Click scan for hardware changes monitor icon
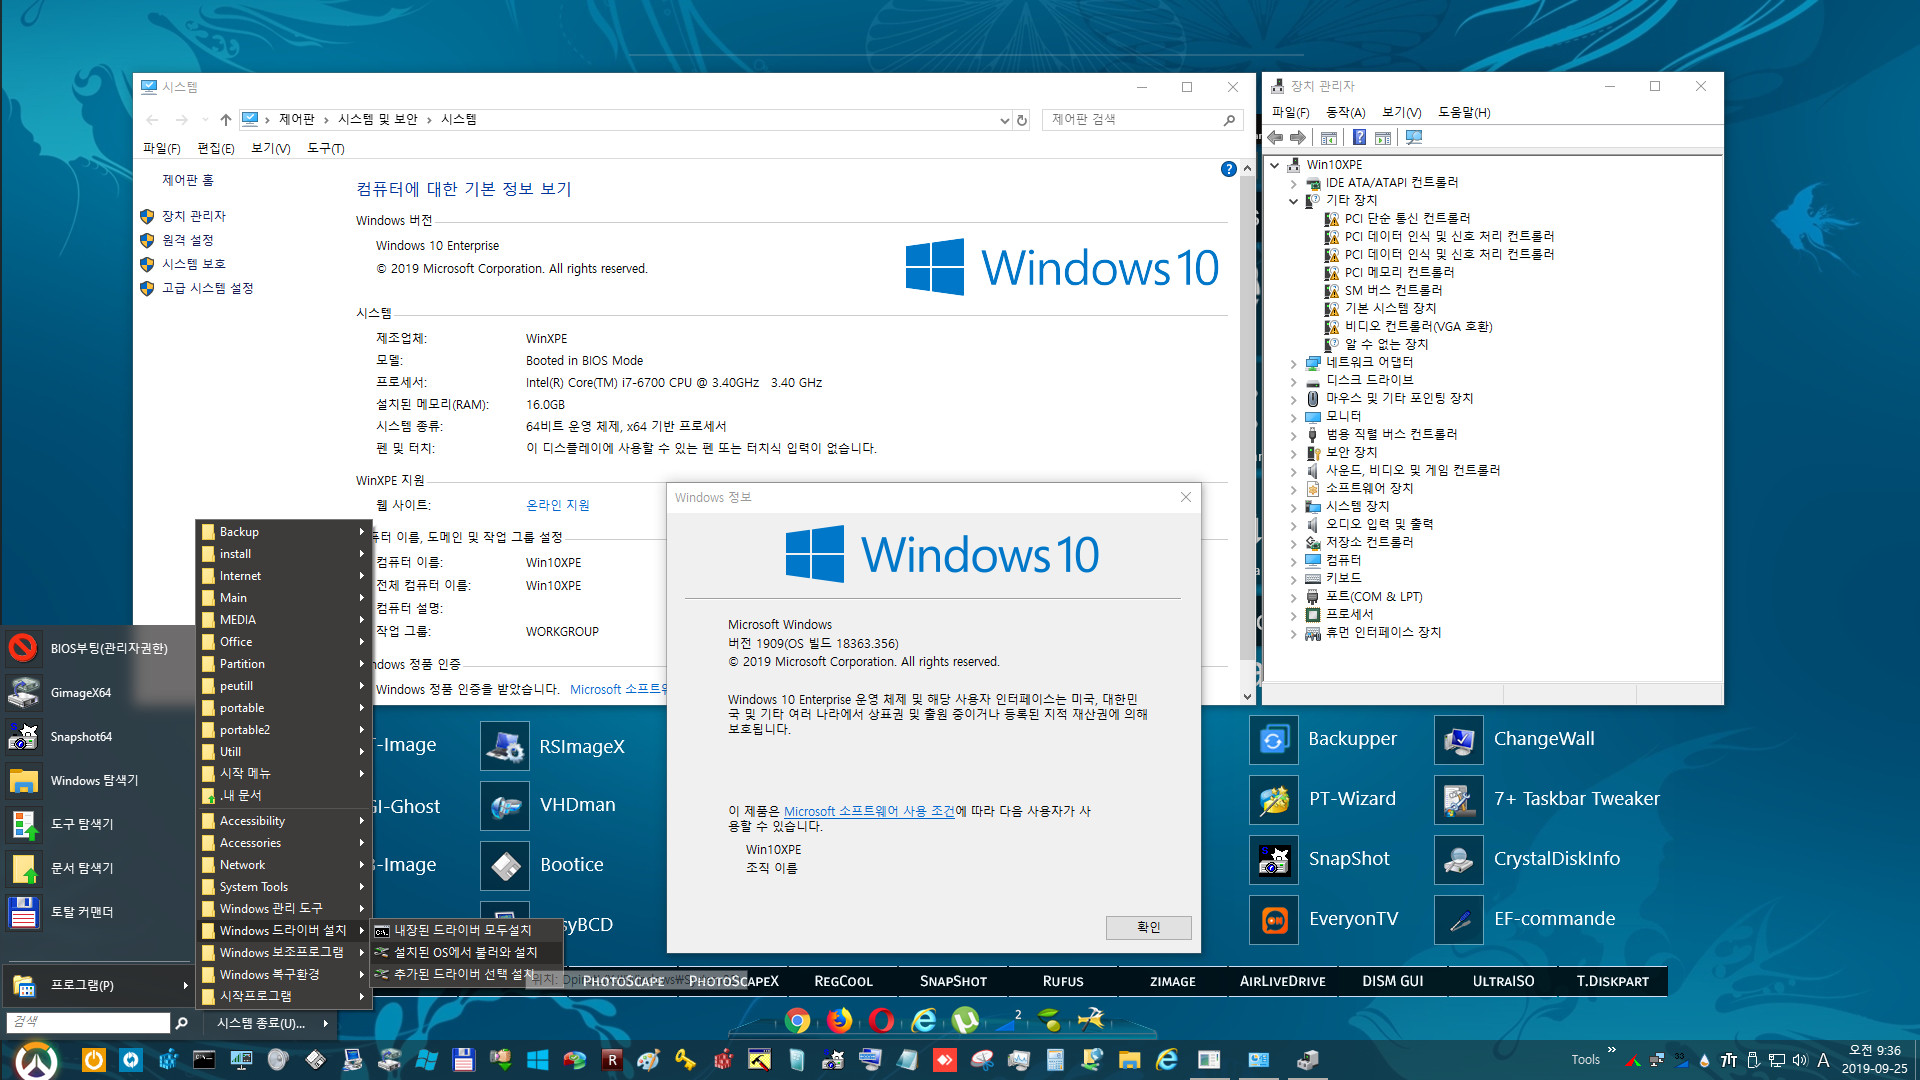This screenshot has height=1080, width=1920. pyautogui.click(x=1414, y=138)
